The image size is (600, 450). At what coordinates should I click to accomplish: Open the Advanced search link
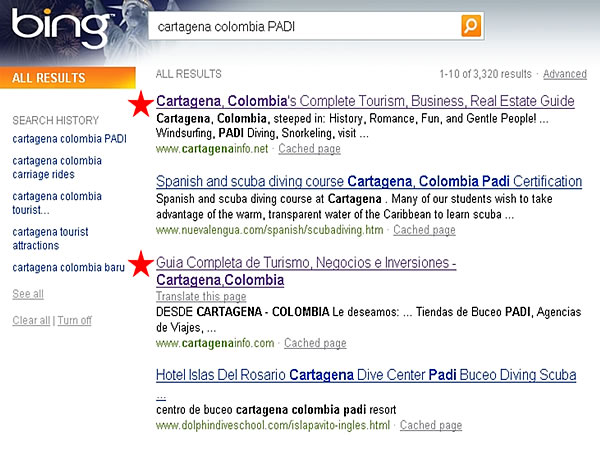[564, 74]
